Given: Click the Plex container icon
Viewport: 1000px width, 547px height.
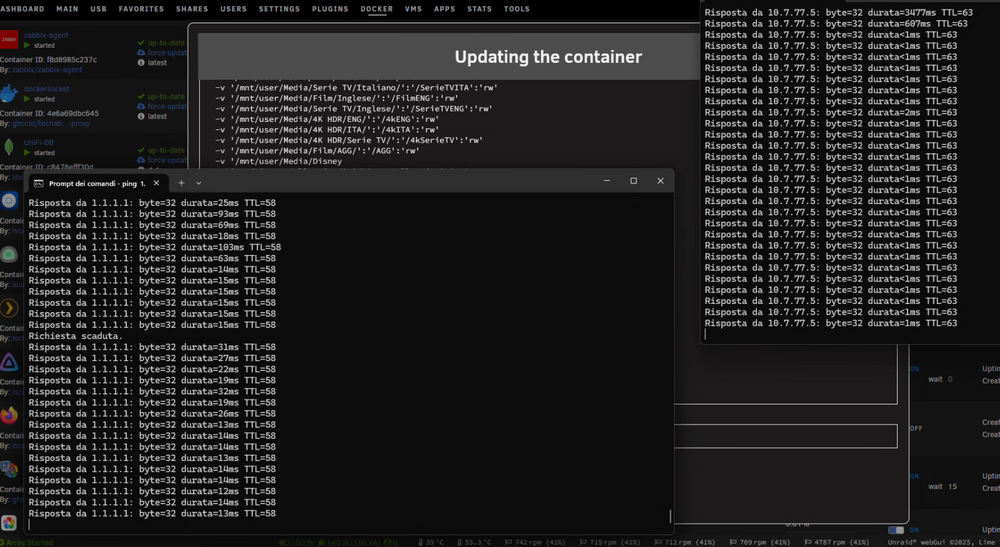Looking at the screenshot, I should [9, 308].
